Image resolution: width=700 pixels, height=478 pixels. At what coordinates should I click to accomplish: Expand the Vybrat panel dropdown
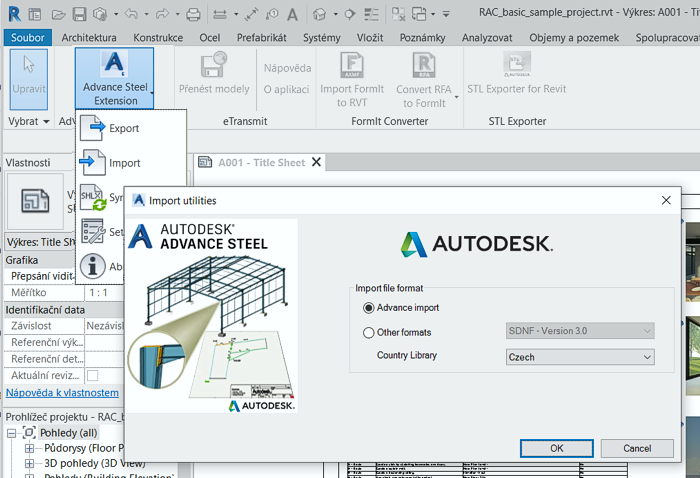29,121
